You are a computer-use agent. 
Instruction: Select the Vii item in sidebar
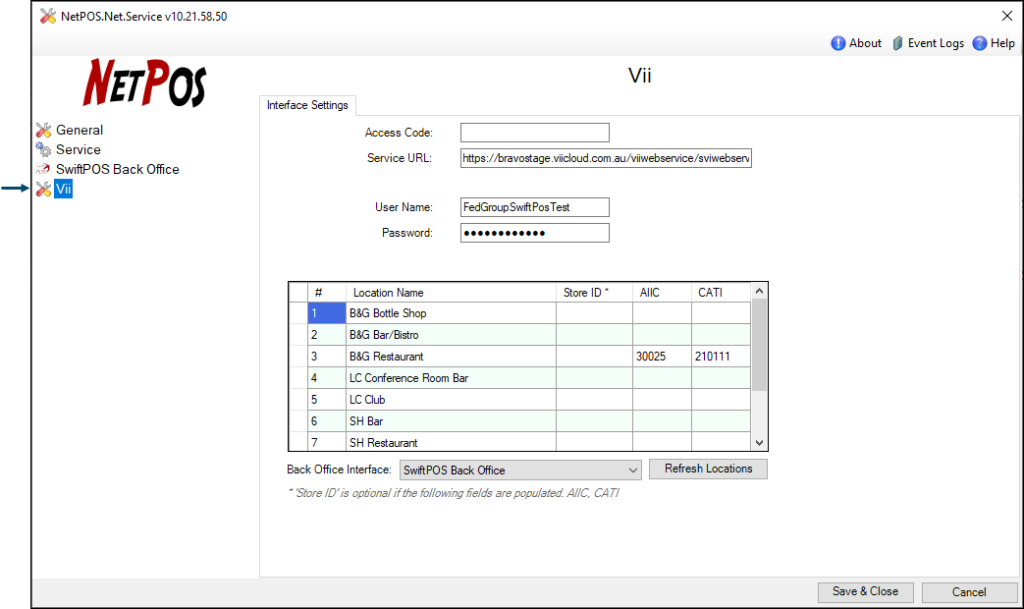[x=63, y=189]
